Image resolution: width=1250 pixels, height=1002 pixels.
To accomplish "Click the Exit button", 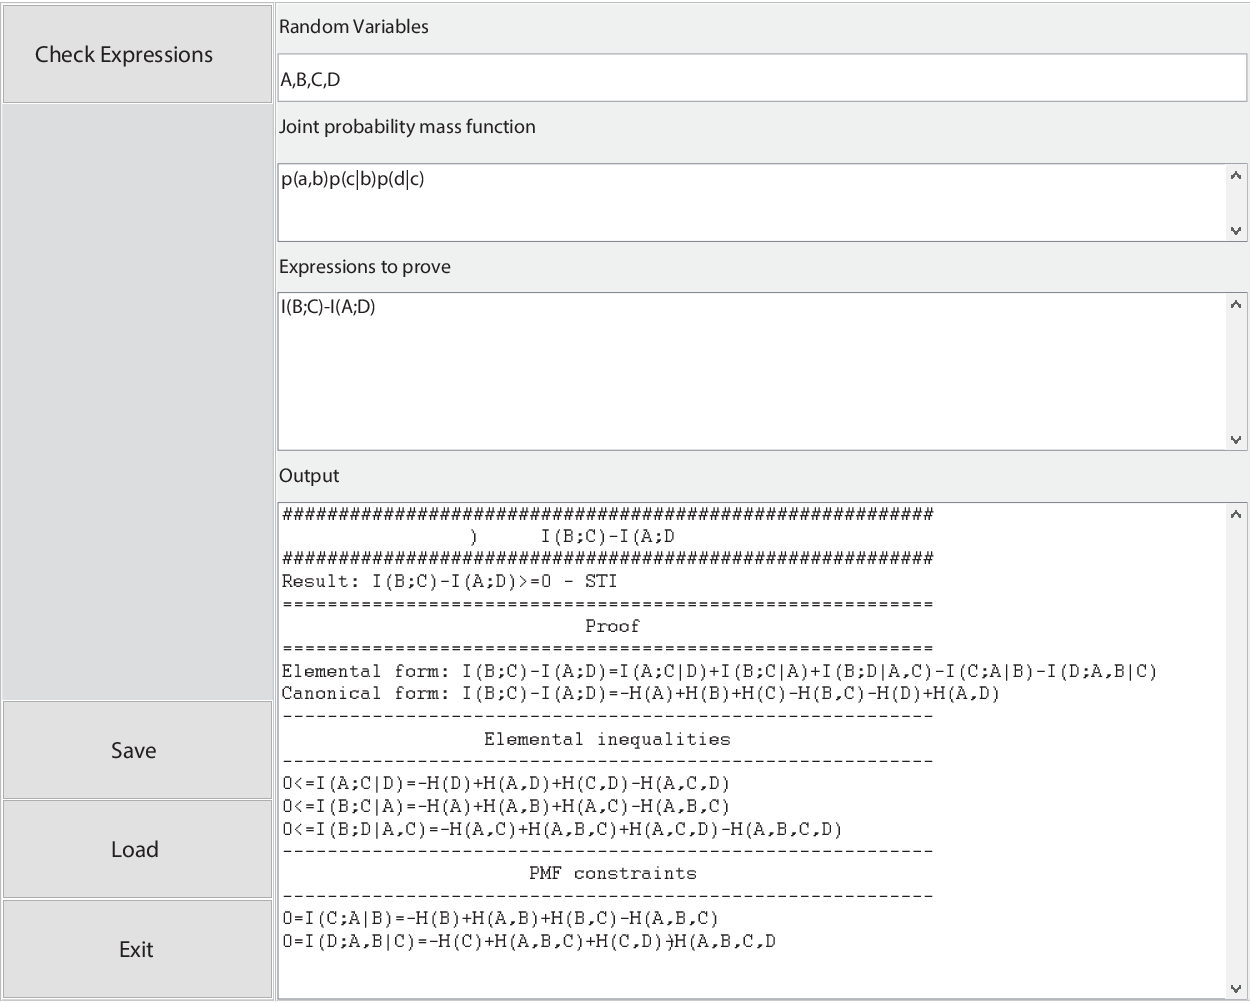I will point(137,949).
